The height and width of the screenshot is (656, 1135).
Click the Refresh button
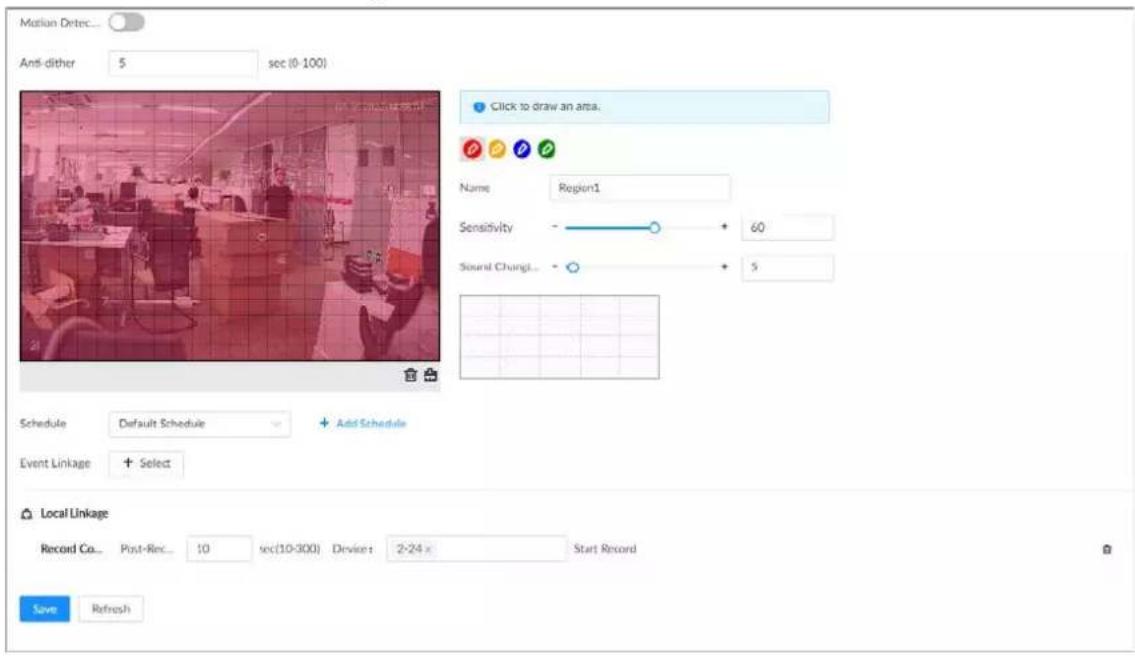click(111, 609)
